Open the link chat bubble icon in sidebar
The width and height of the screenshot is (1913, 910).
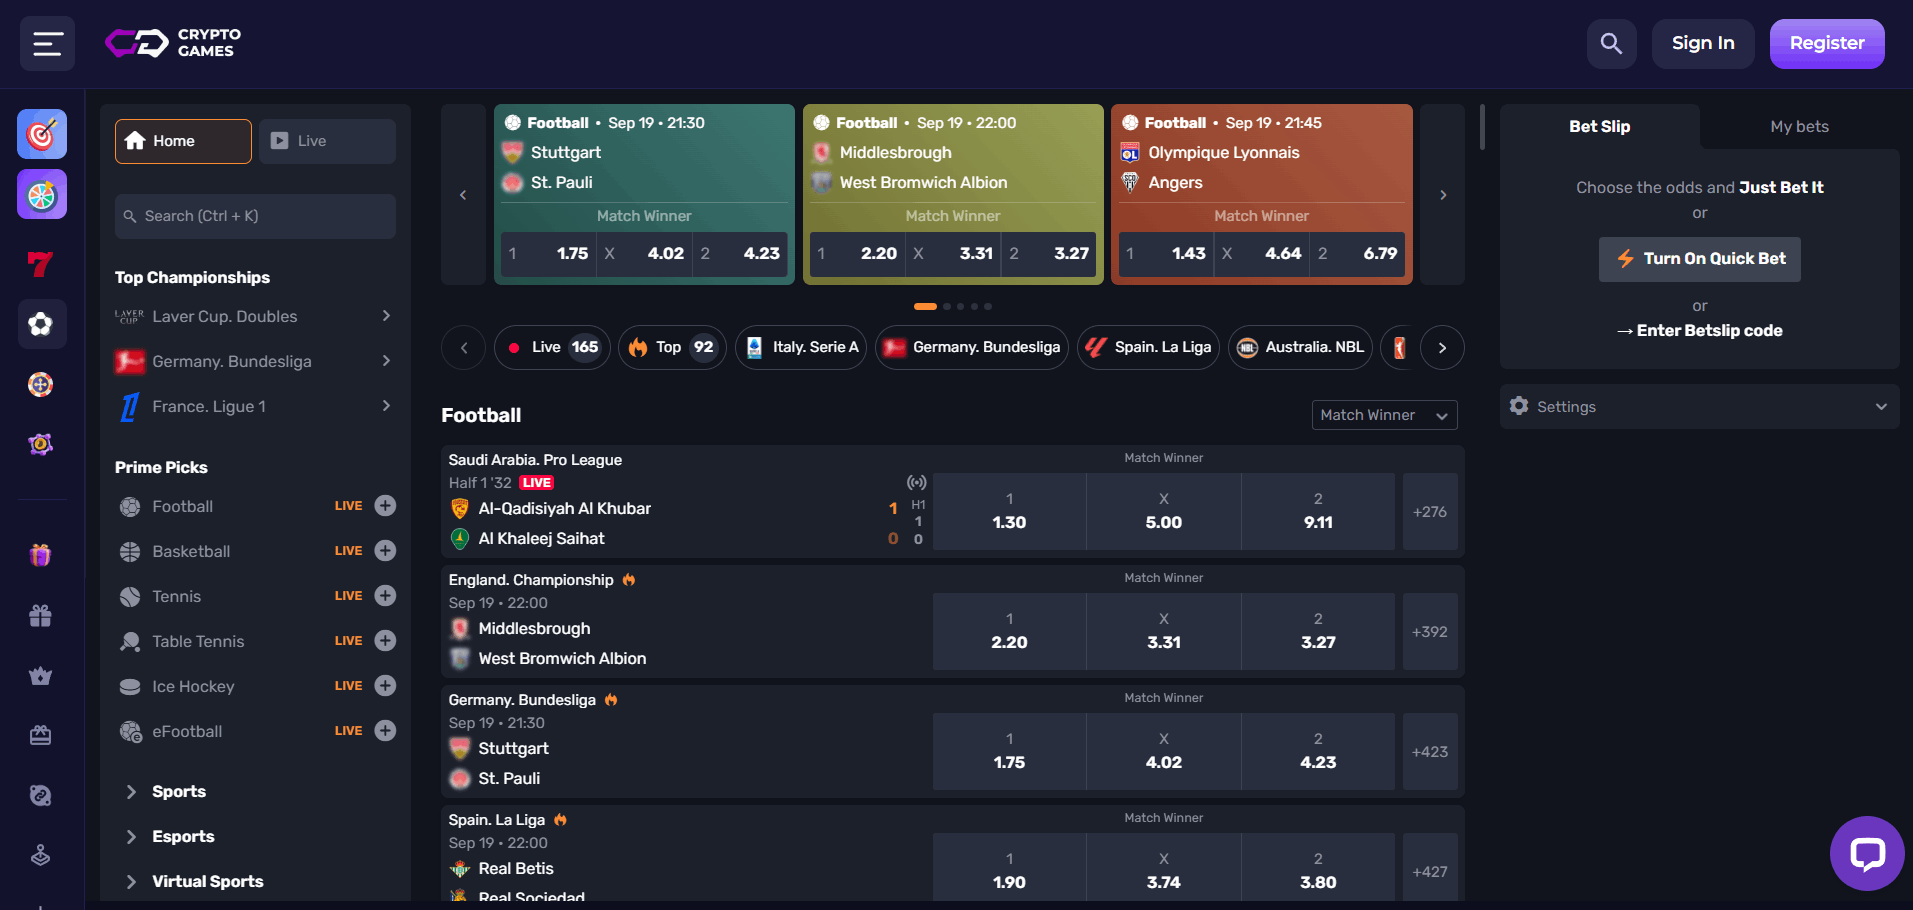click(x=41, y=795)
